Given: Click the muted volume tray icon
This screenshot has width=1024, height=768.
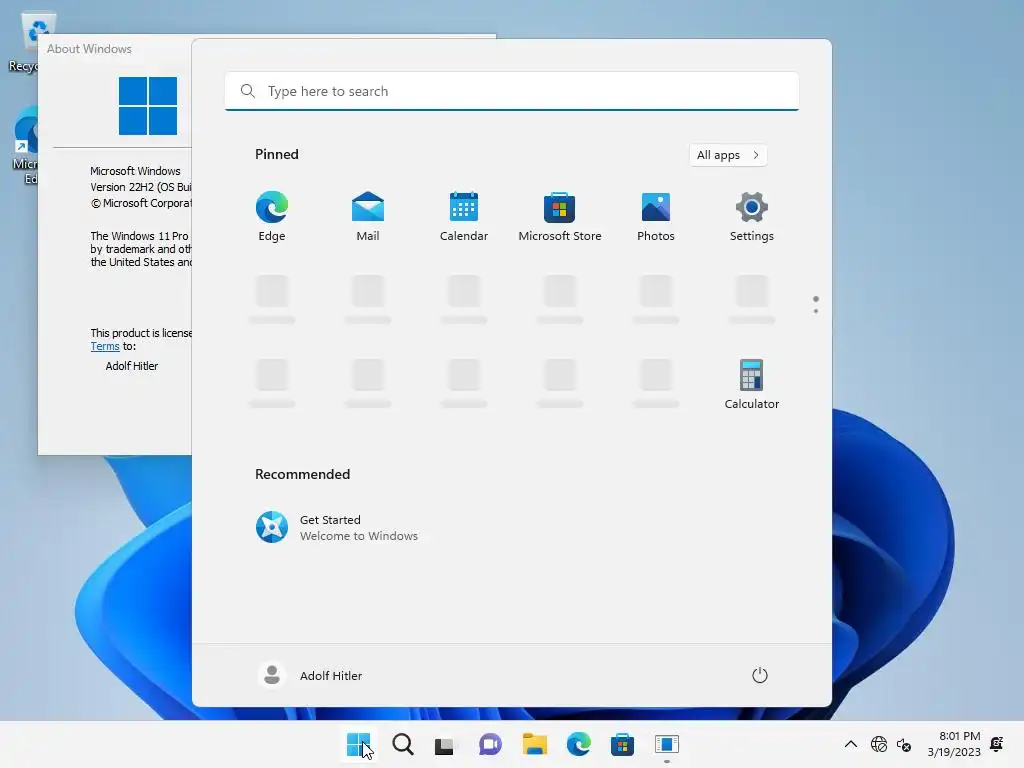Looking at the screenshot, I should [904, 744].
